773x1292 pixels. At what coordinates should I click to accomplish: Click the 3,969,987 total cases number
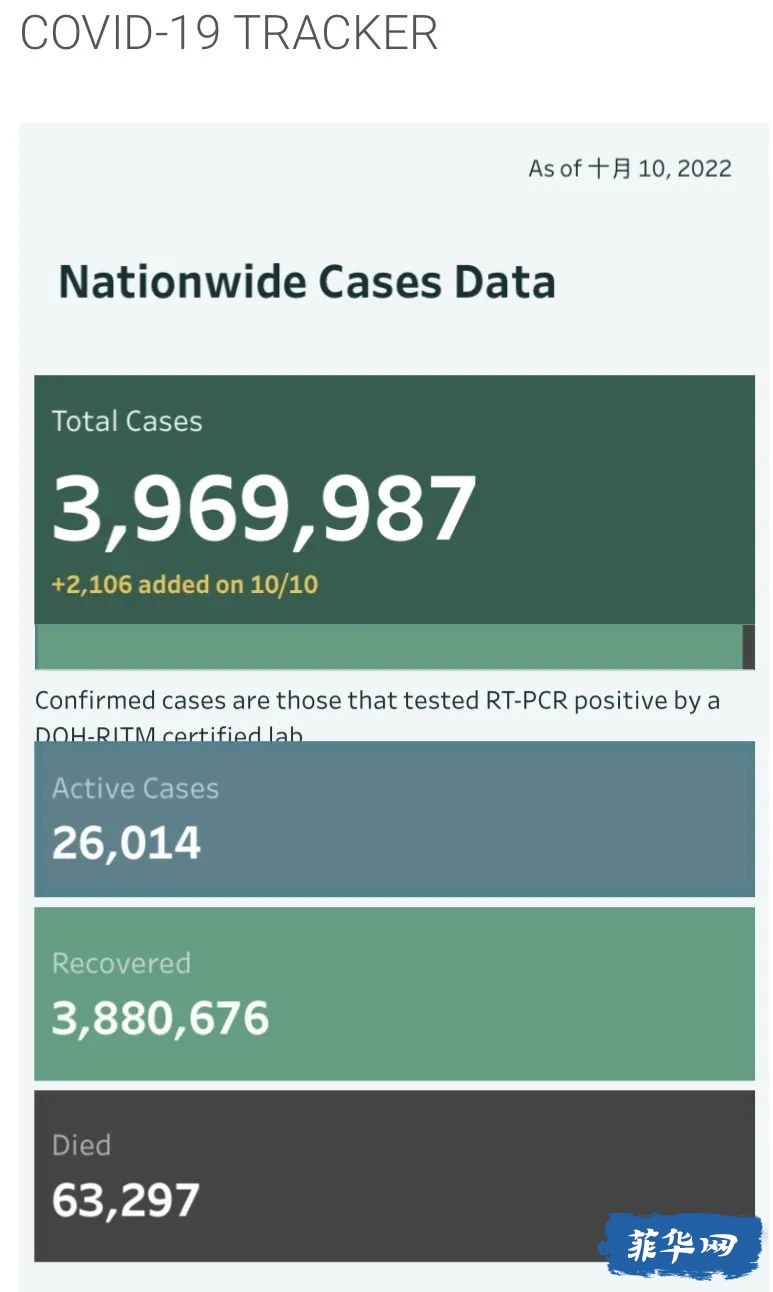click(264, 508)
